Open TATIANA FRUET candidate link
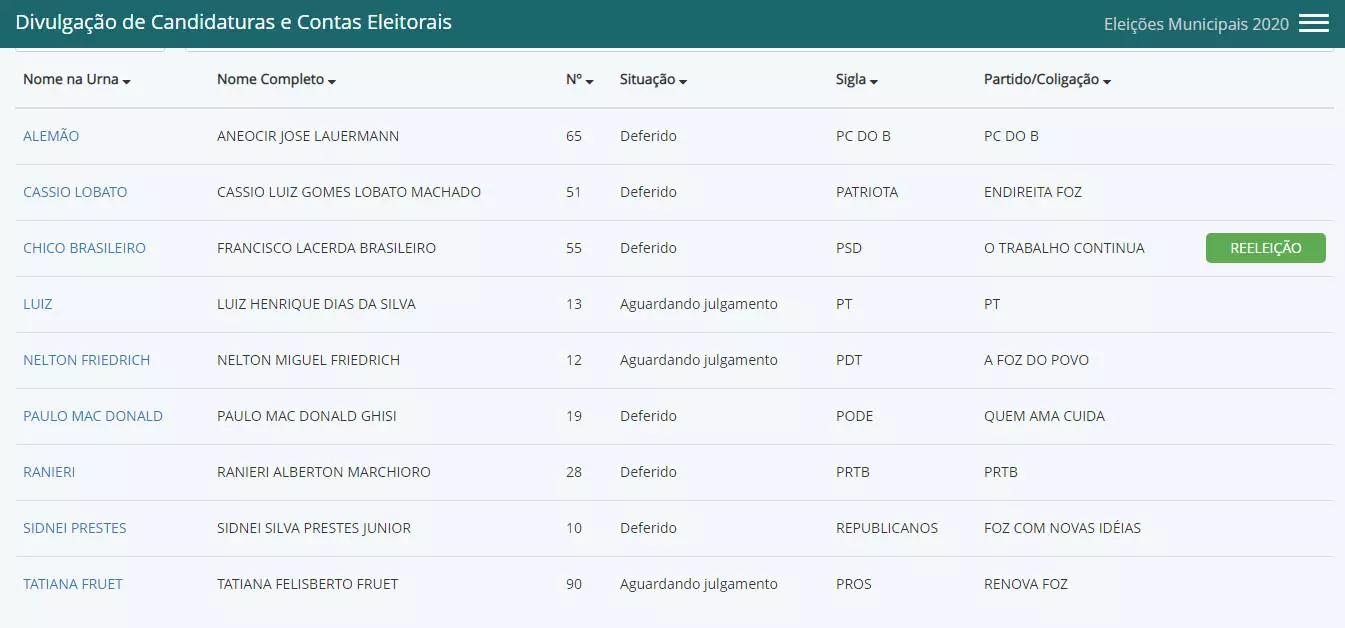 tap(73, 584)
